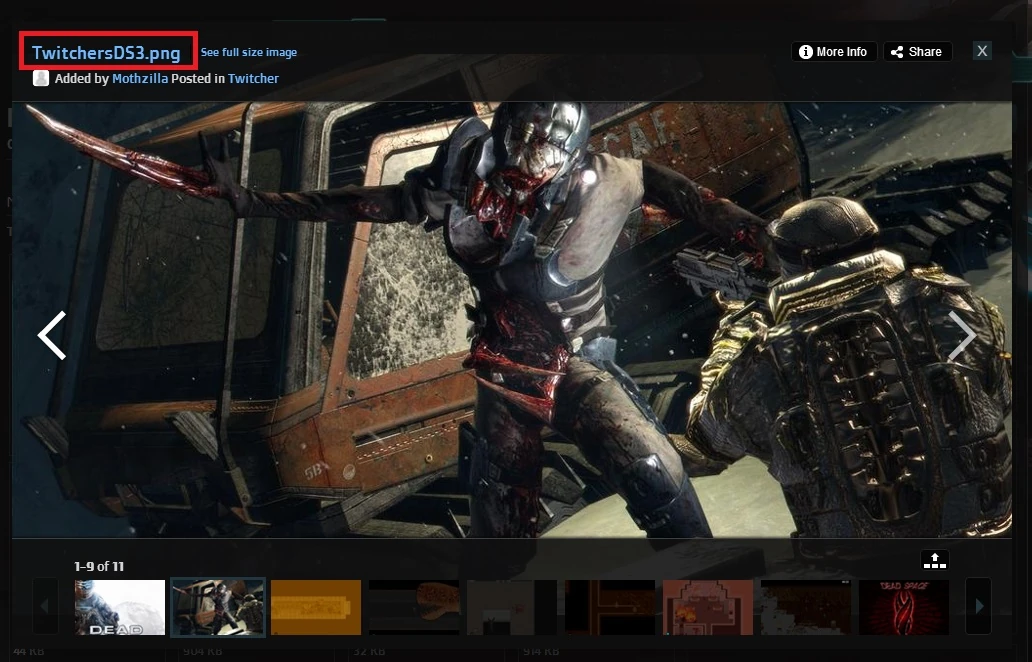Open the Twitcher article link
The image size is (1032, 662).
[253, 78]
